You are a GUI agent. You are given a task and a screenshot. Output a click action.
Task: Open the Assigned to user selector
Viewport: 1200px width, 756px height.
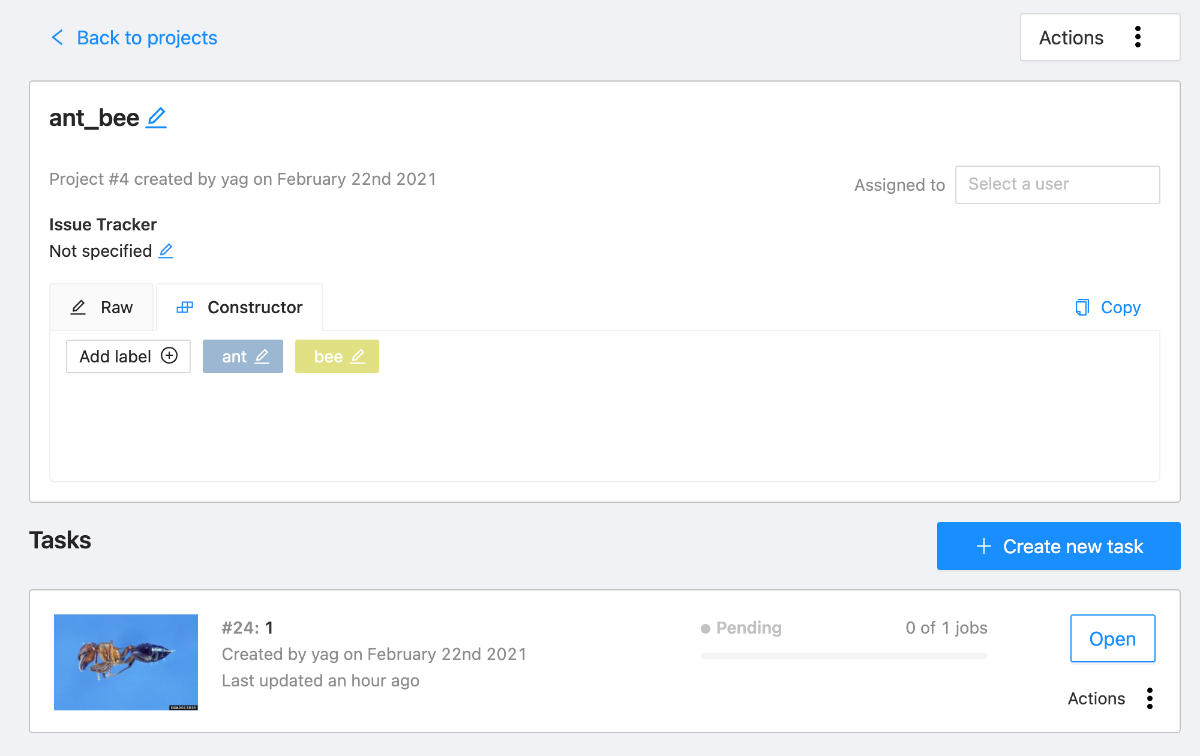coord(1057,185)
